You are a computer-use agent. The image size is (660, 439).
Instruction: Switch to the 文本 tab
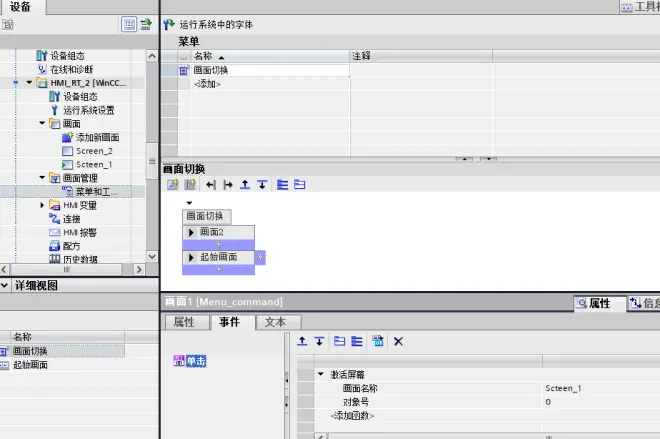pos(276,322)
